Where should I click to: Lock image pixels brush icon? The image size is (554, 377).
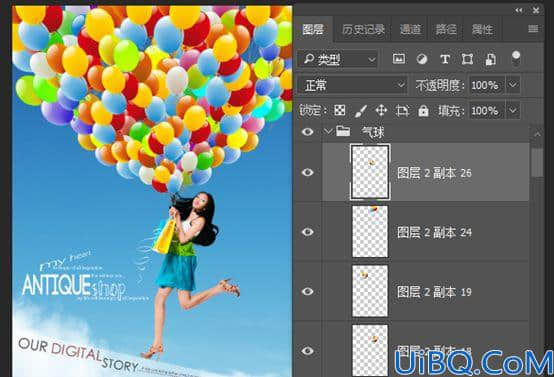(x=360, y=111)
